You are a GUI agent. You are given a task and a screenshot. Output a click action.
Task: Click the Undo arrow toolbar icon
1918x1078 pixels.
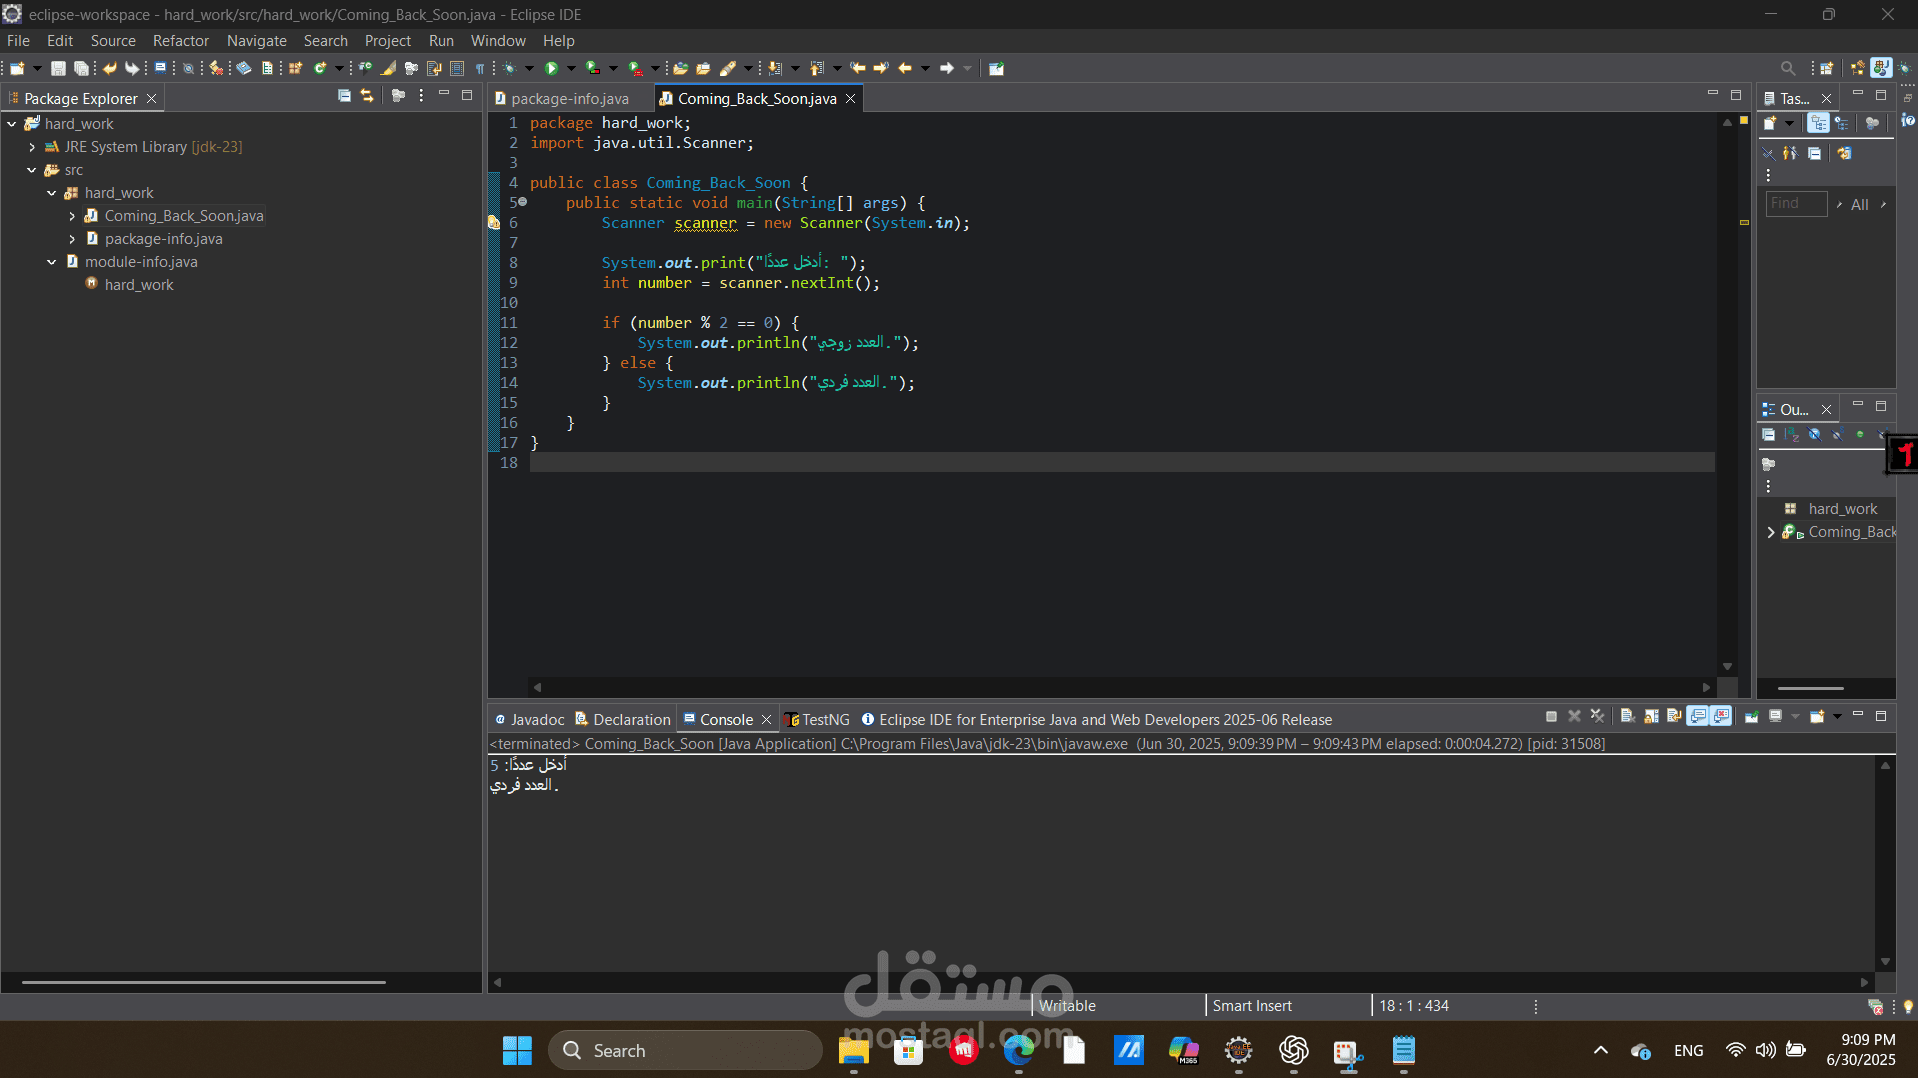click(x=109, y=68)
